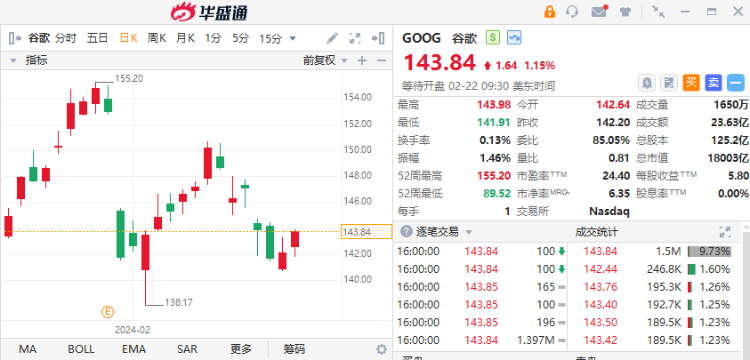Switch to 分时 chart tab
This screenshot has width=750, height=360.
[x=66, y=38]
